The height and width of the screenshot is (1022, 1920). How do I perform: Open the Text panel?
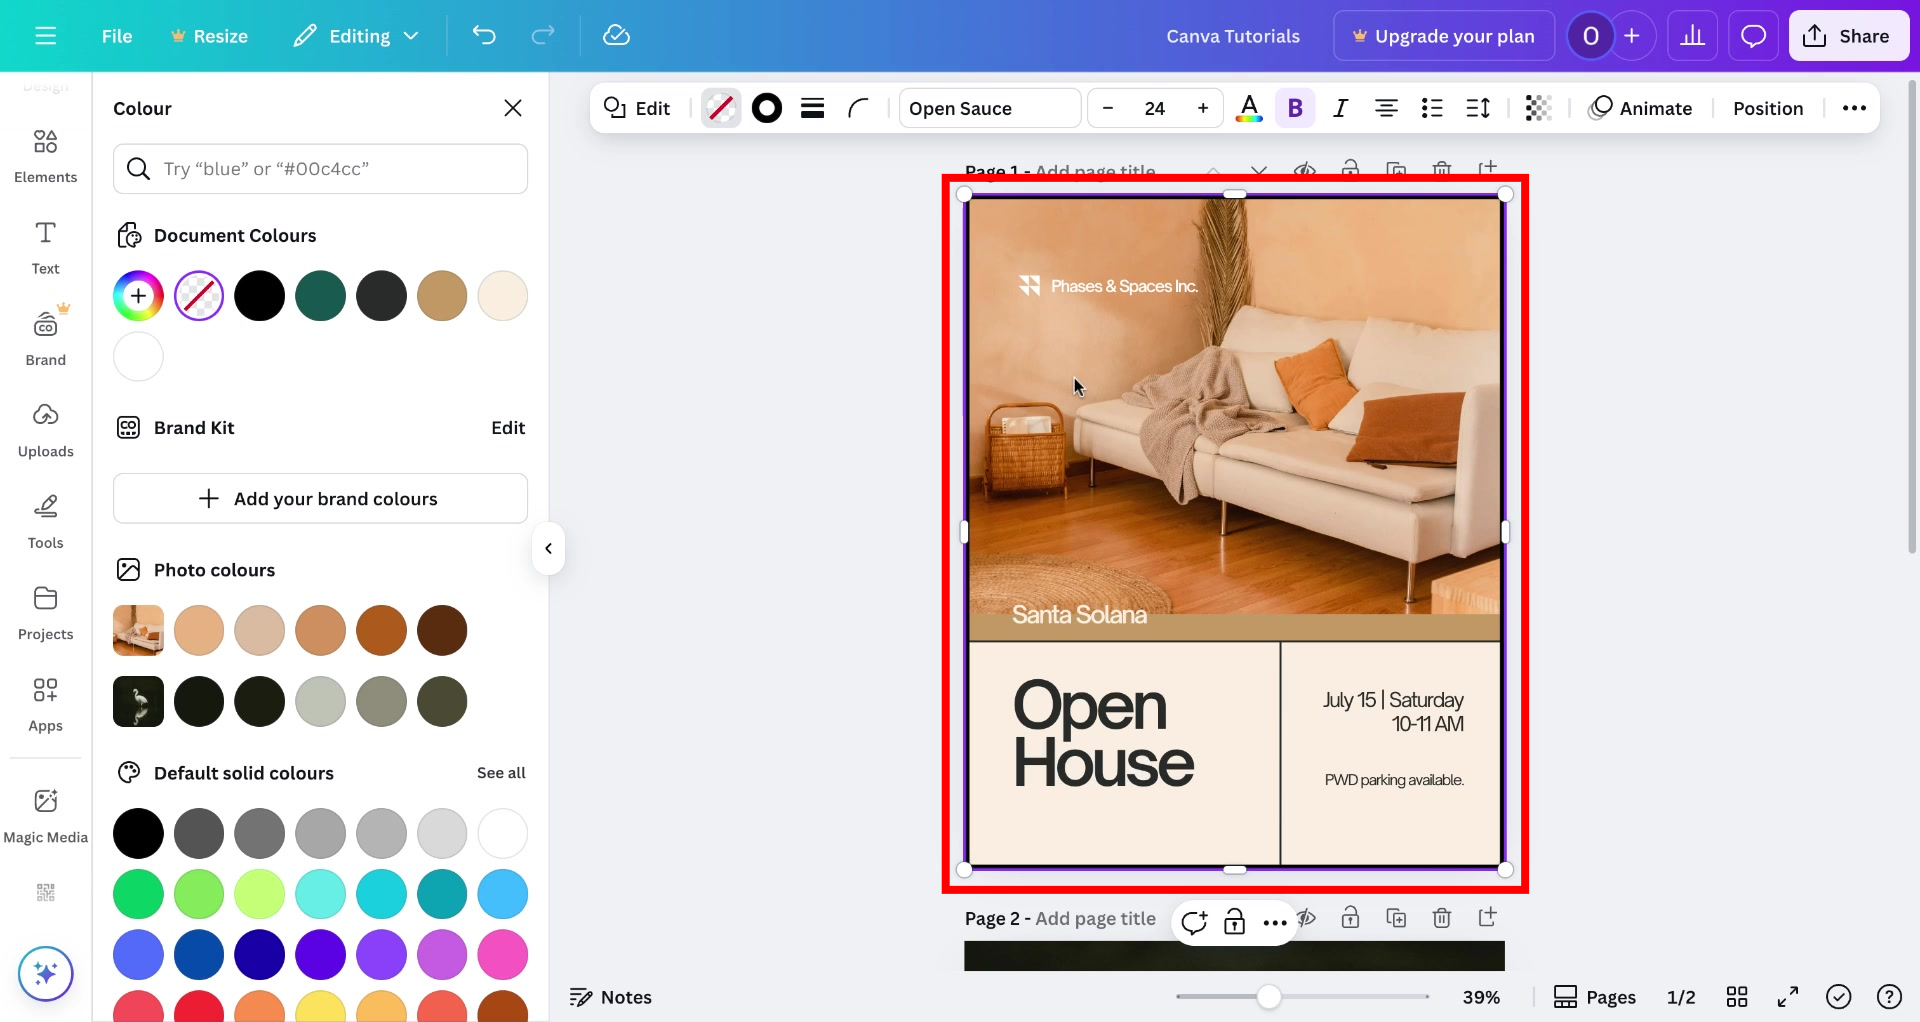click(x=45, y=246)
